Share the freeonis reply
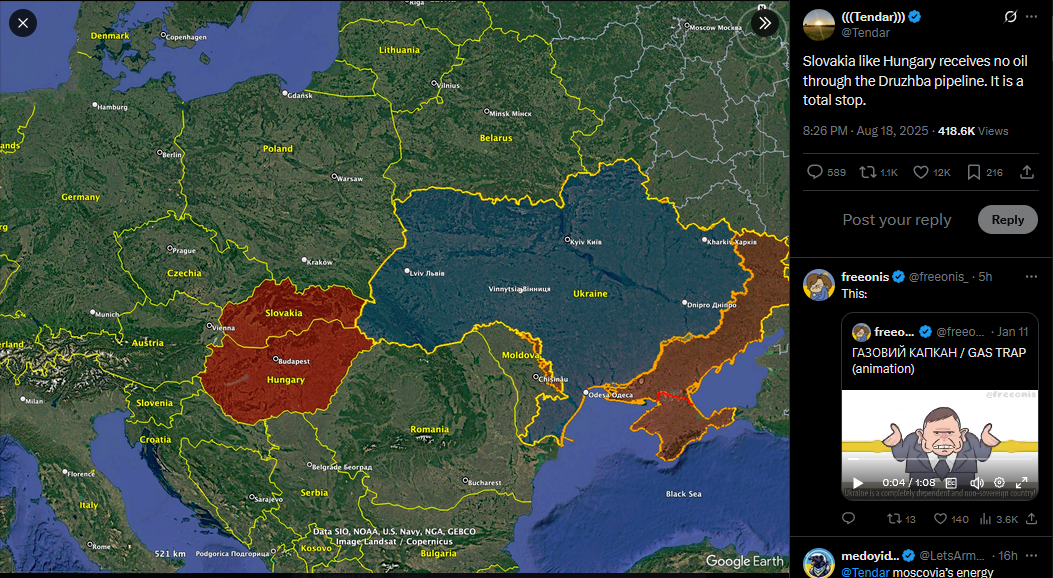The width and height of the screenshot is (1053, 578). pos(1032,518)
